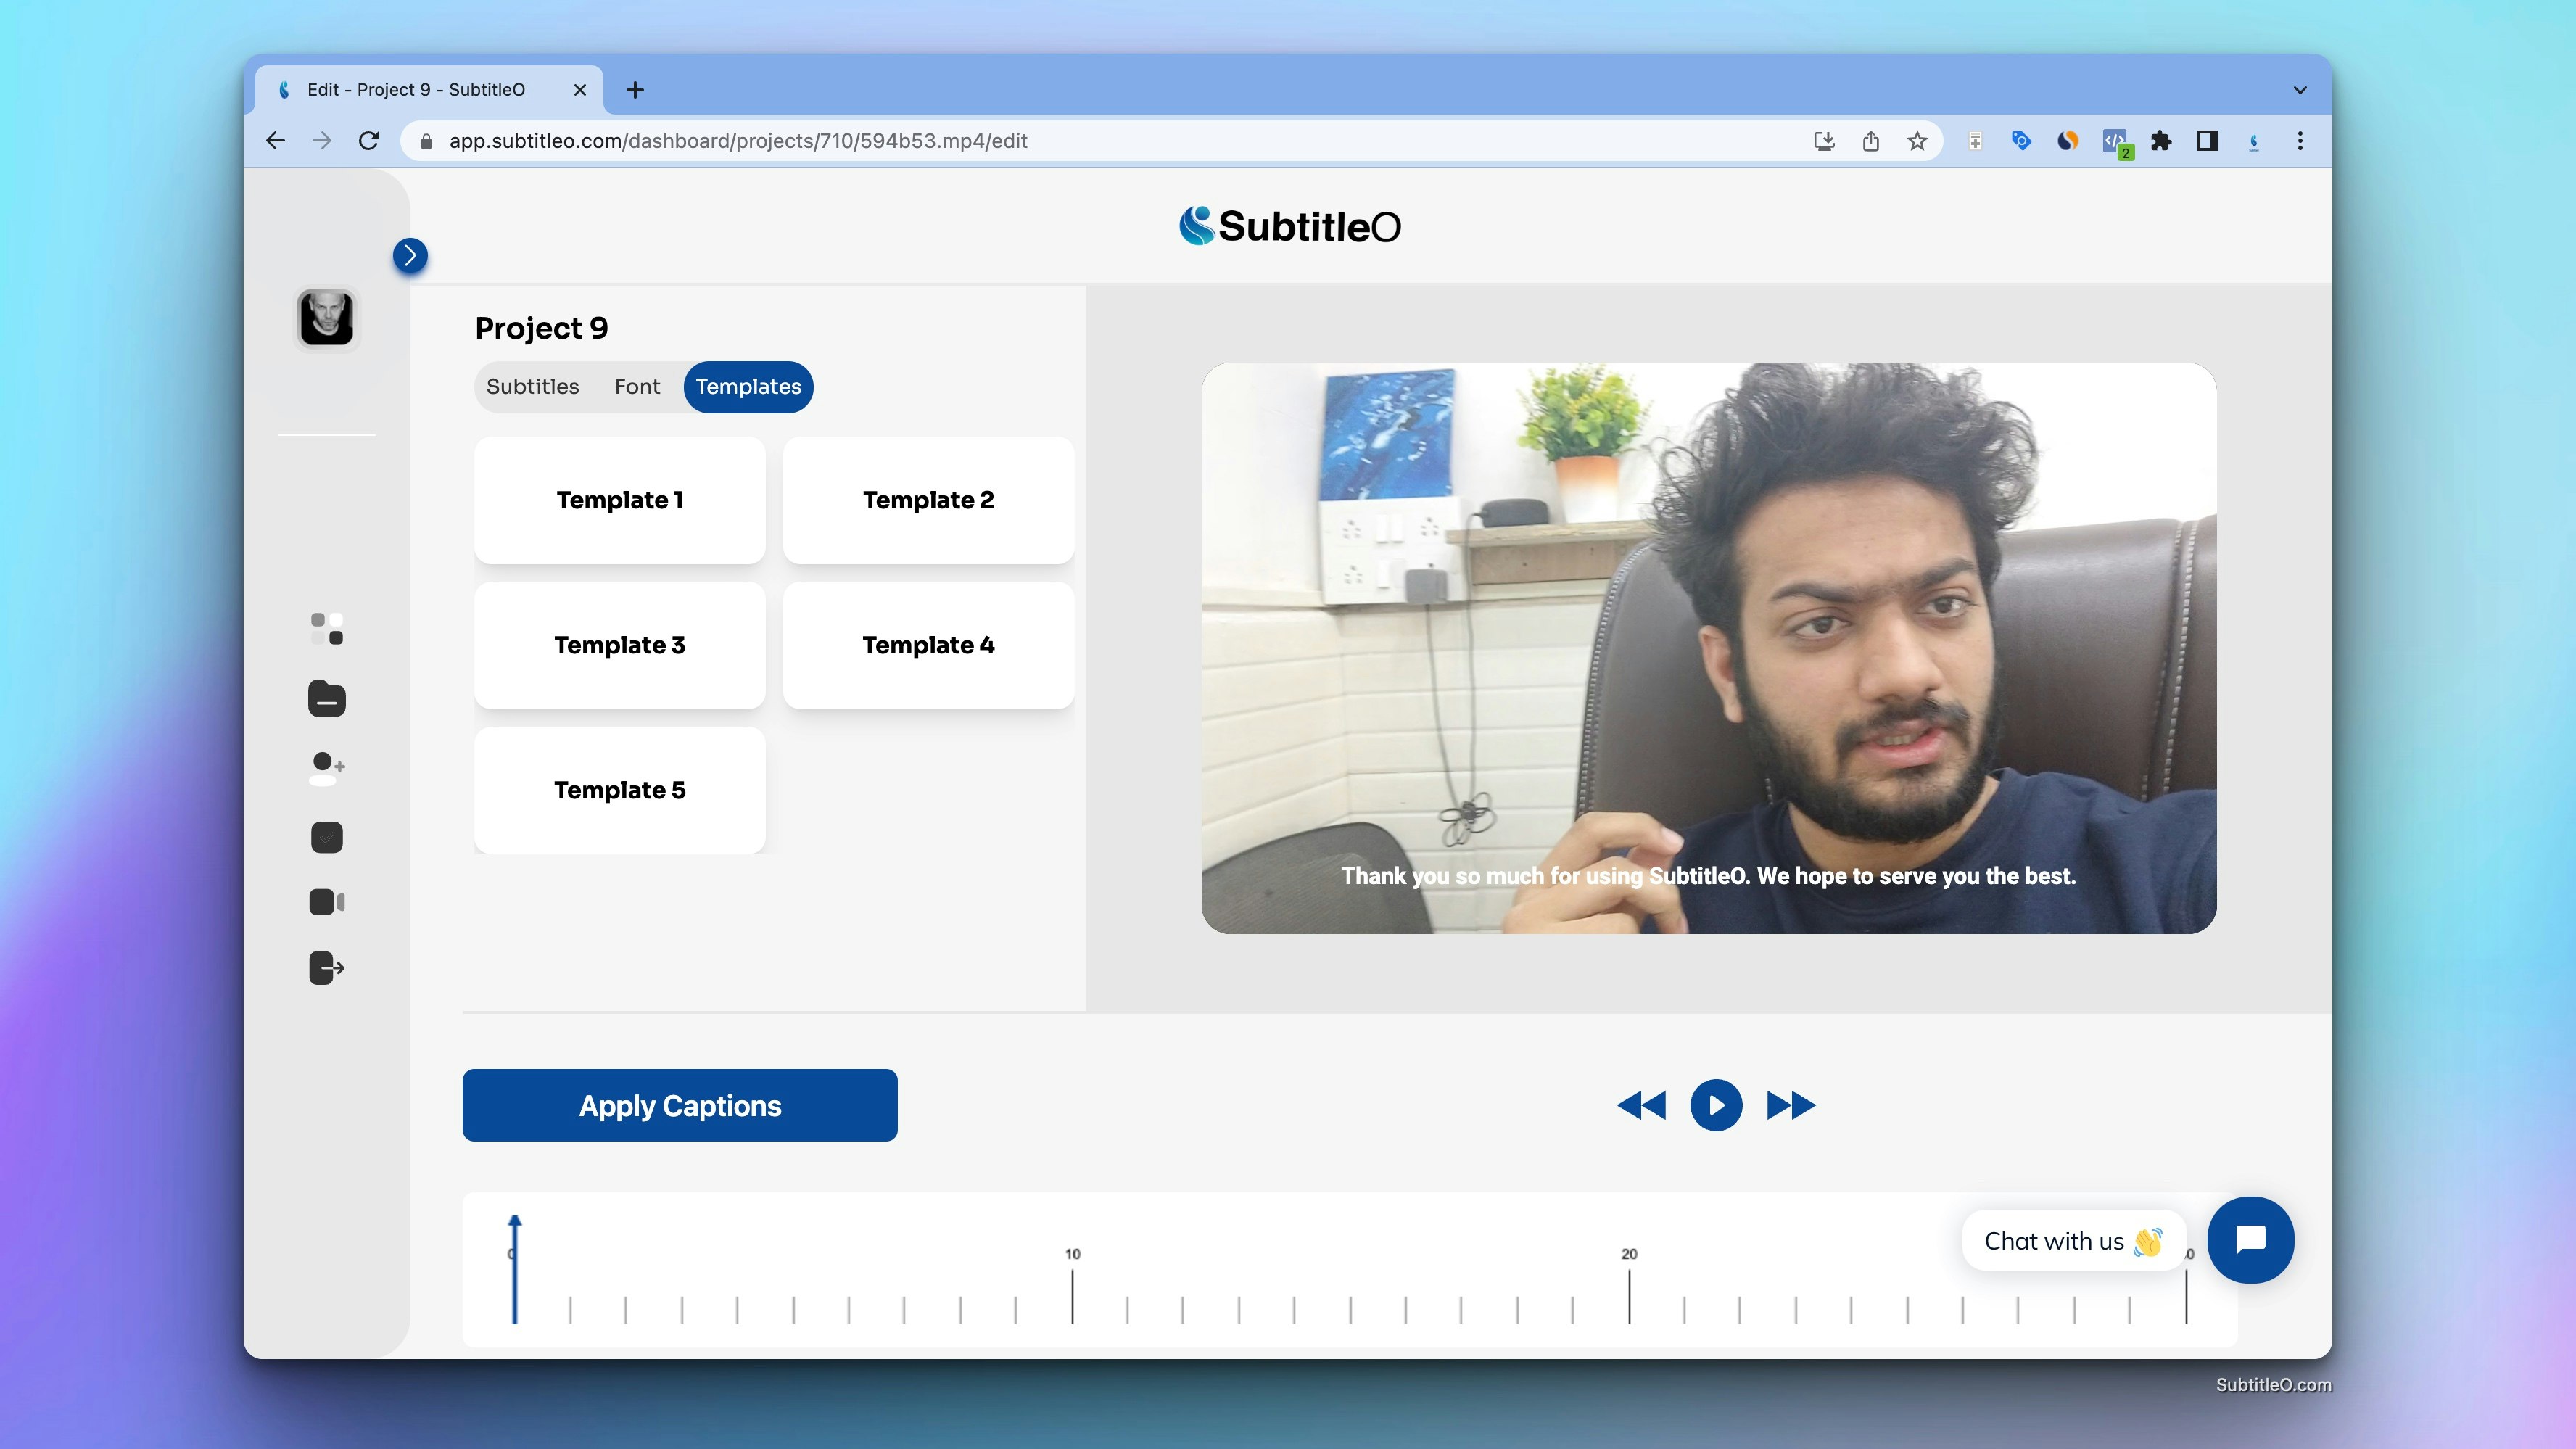Fast forward the video

click(x=1791, y=1105)
